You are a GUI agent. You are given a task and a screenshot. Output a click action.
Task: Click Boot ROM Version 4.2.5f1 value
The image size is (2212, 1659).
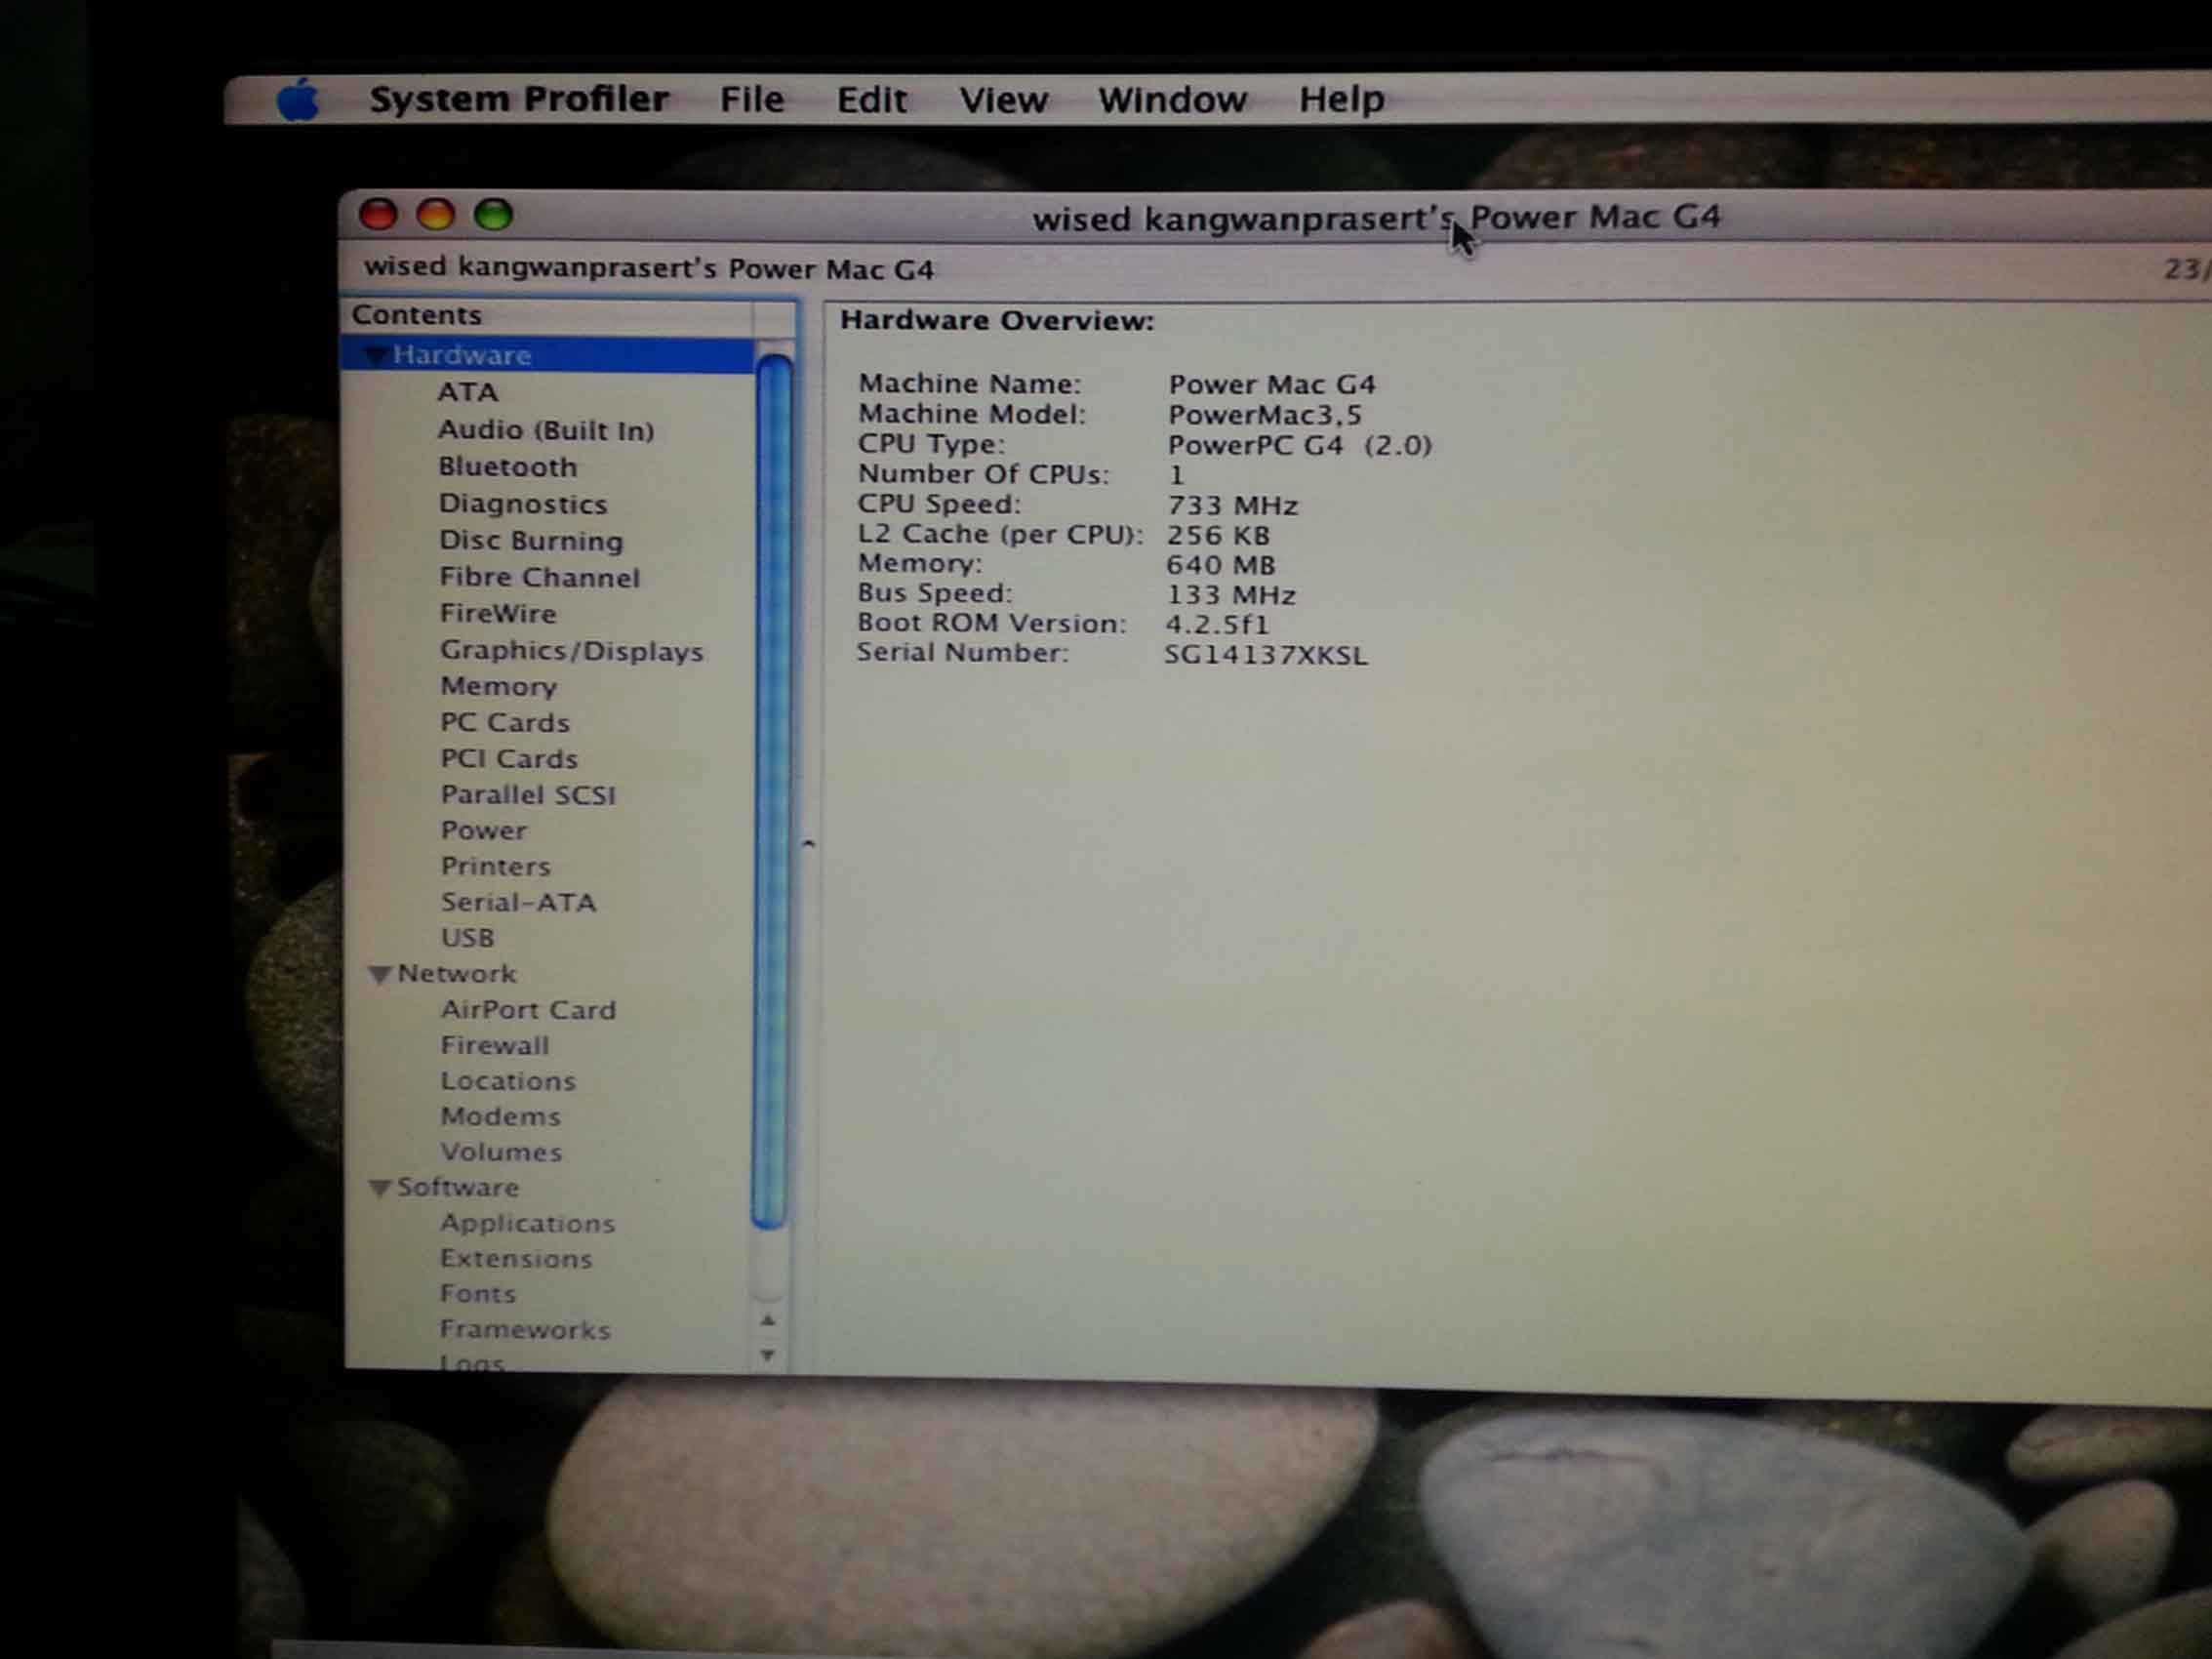pyautogui.click(x=1217, y=626)
